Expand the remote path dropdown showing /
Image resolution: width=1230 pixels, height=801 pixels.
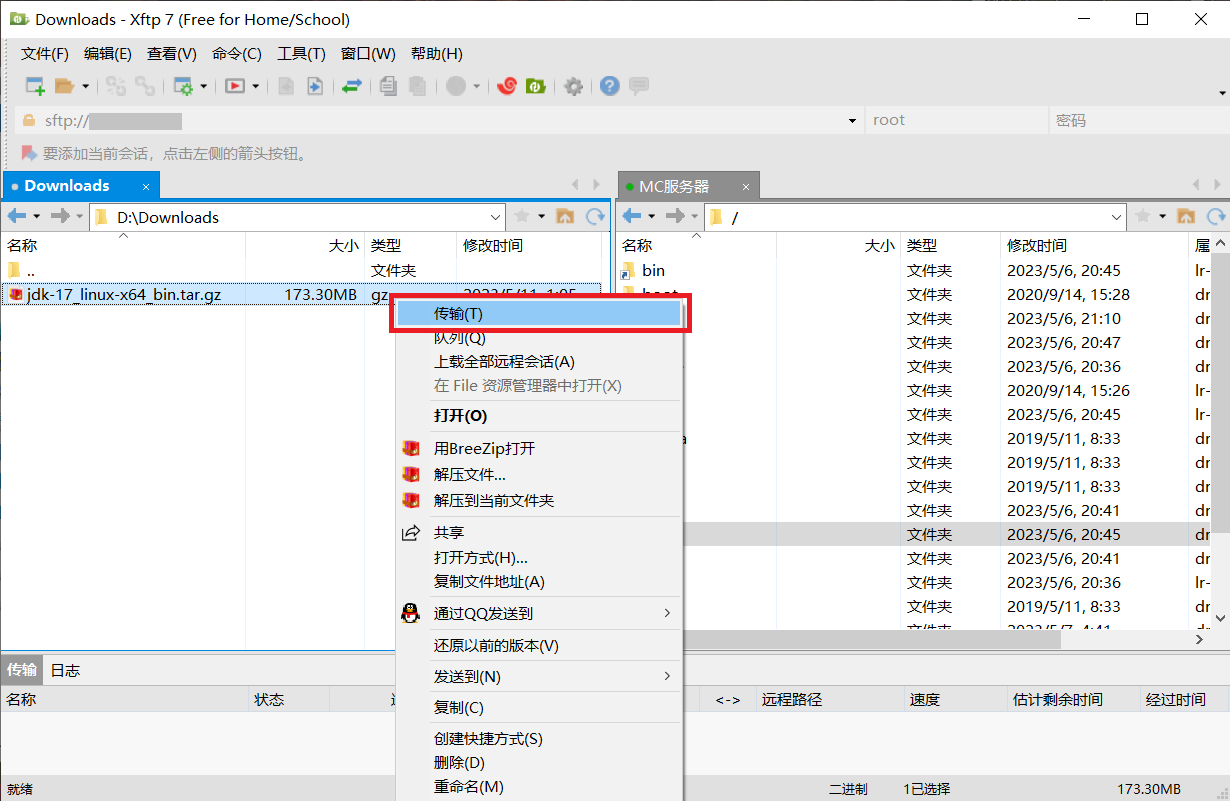pyautogui.click(x=1117, y=217)
